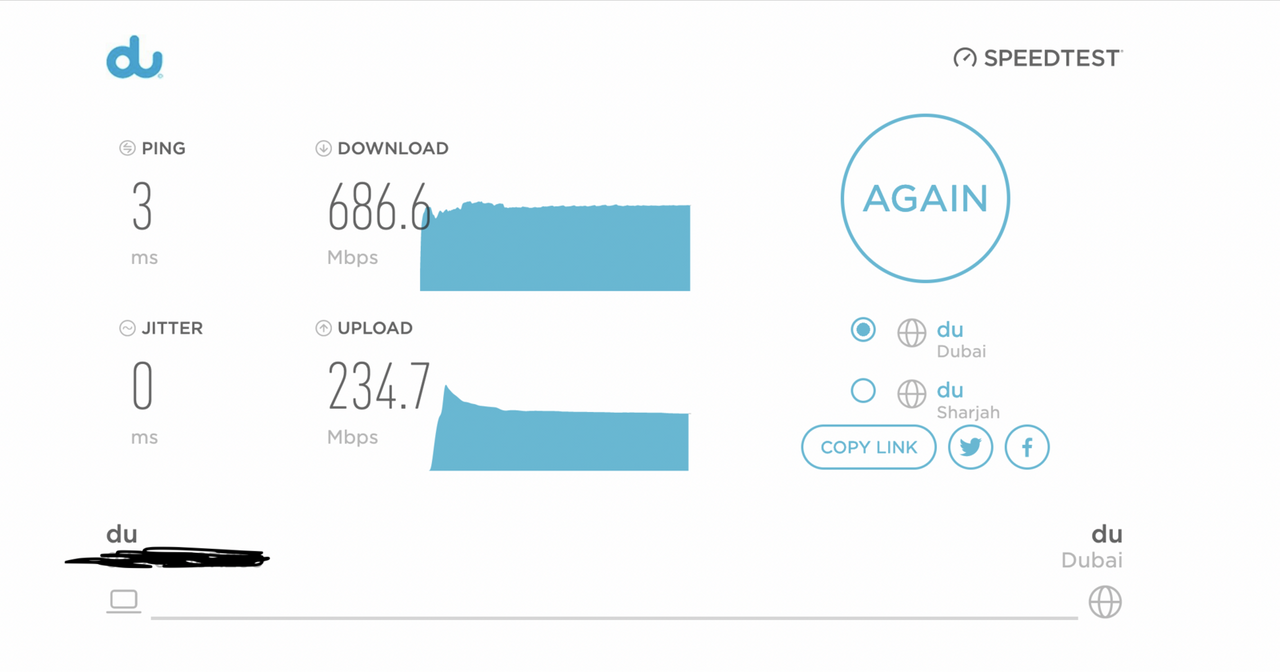The image size is (1280, 672).
Task: Click the laptop client icon at bottom
Action: click(x=124, y=601)
